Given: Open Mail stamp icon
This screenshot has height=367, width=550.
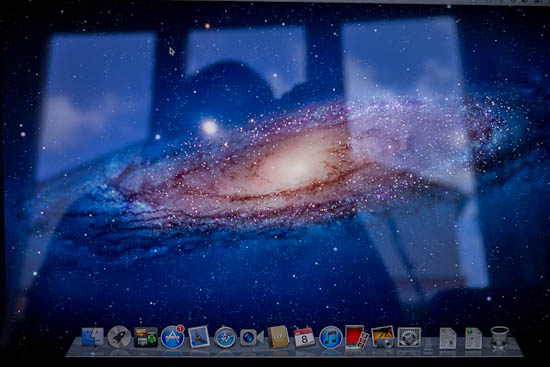Looking at the screenshot, I should (199, 337).
